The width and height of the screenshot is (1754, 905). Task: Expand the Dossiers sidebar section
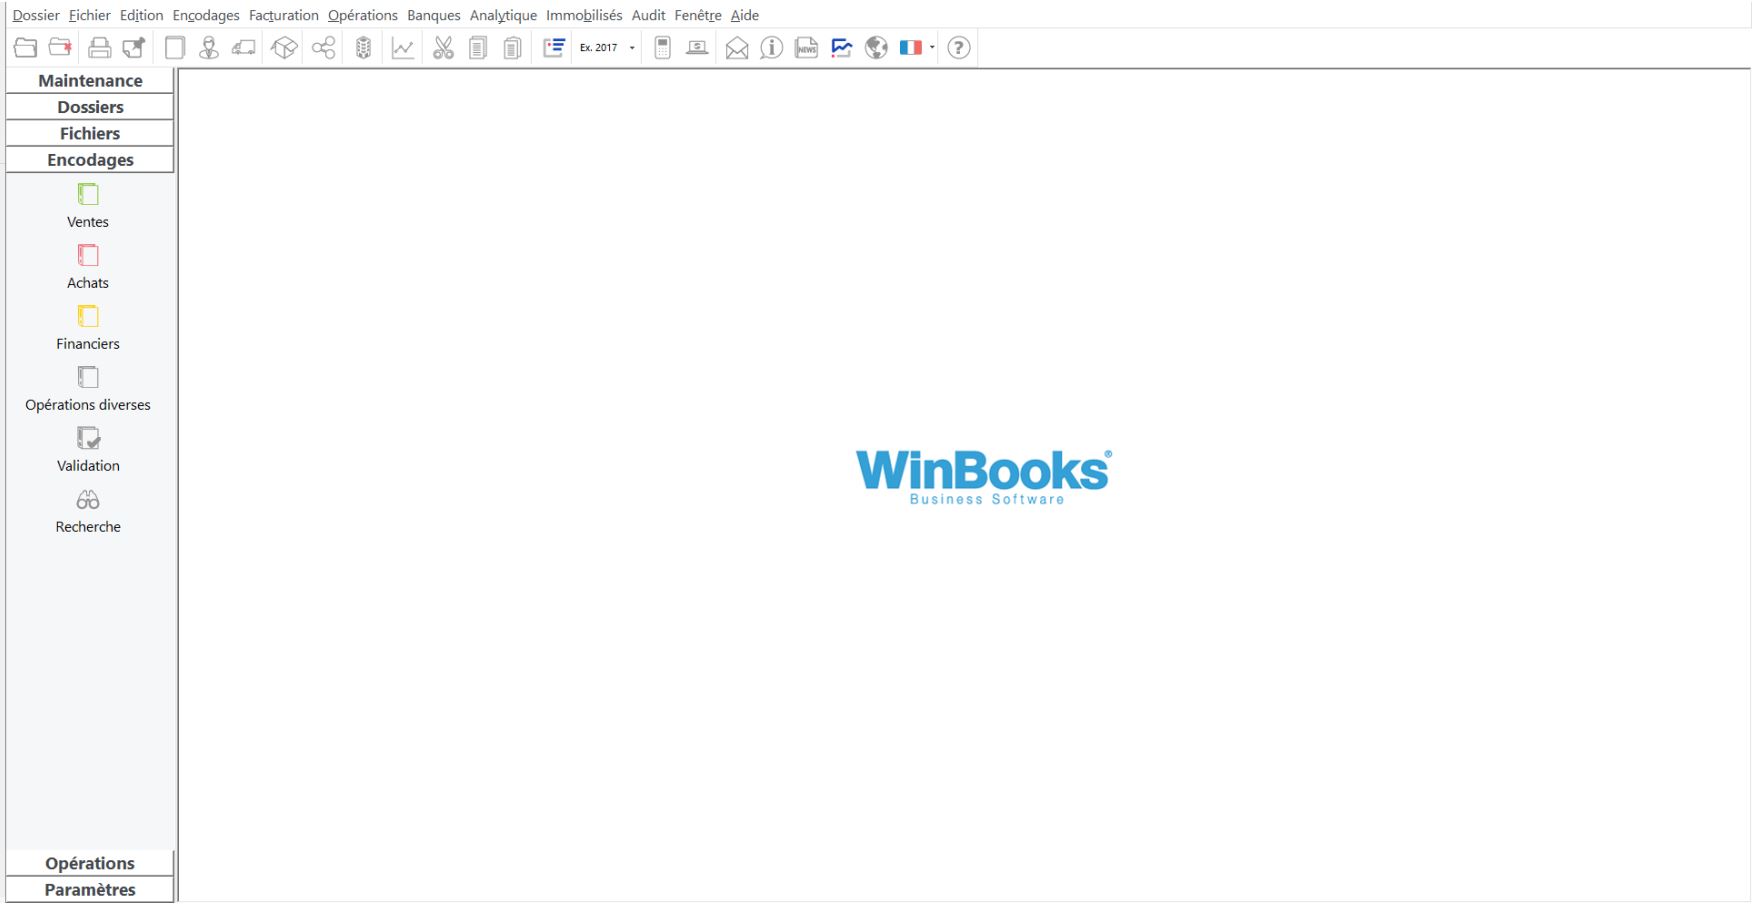pyautogui.click(x=90, y=107)
